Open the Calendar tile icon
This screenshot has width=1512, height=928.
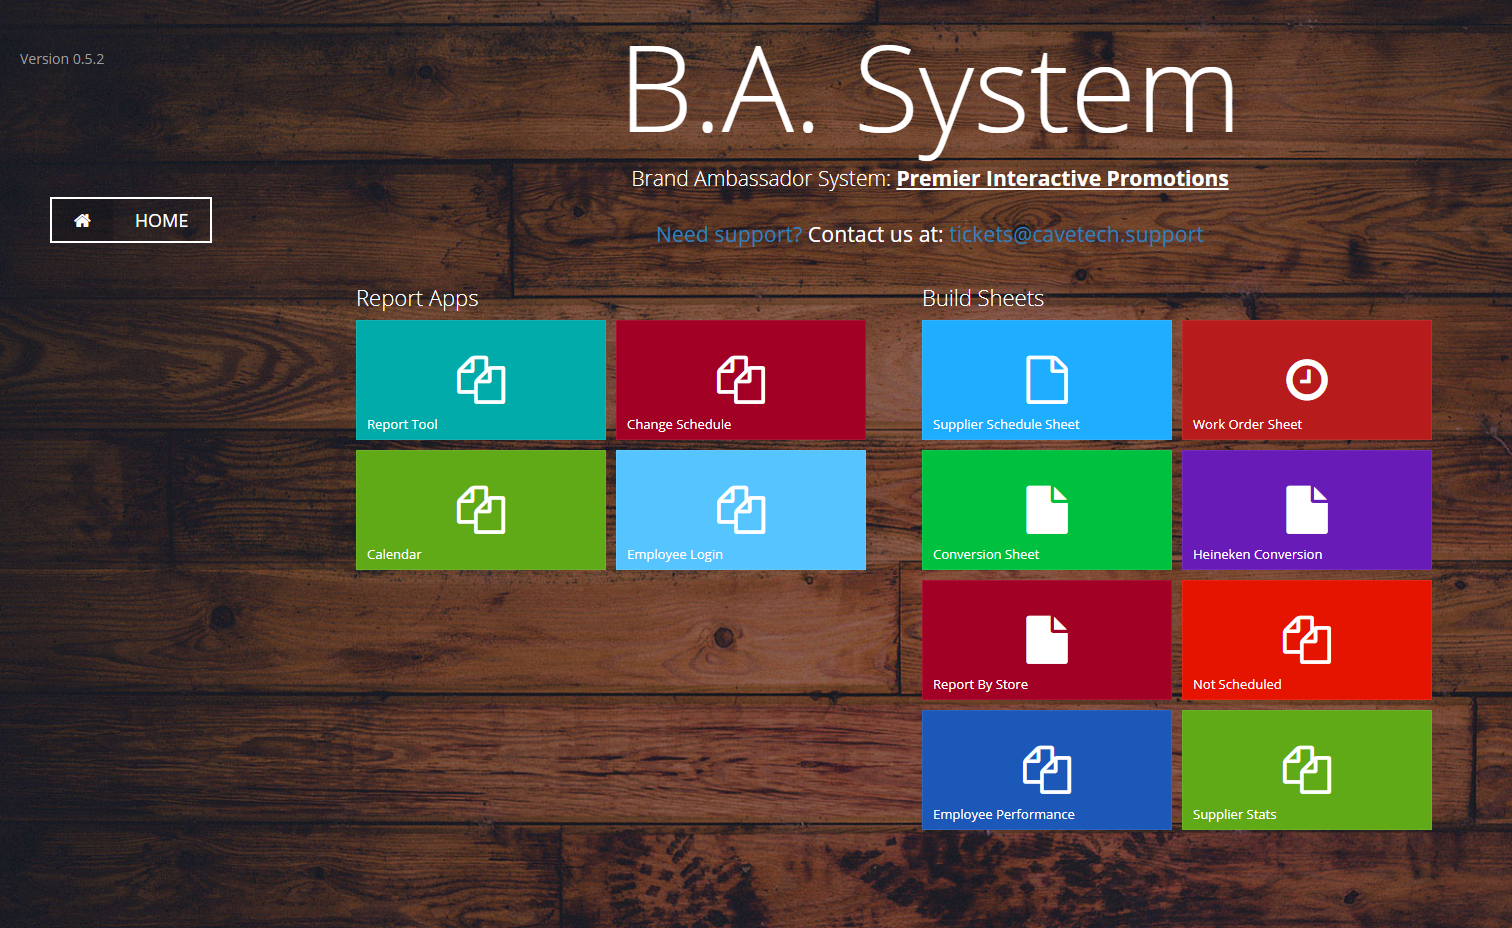tap(481, 510)
